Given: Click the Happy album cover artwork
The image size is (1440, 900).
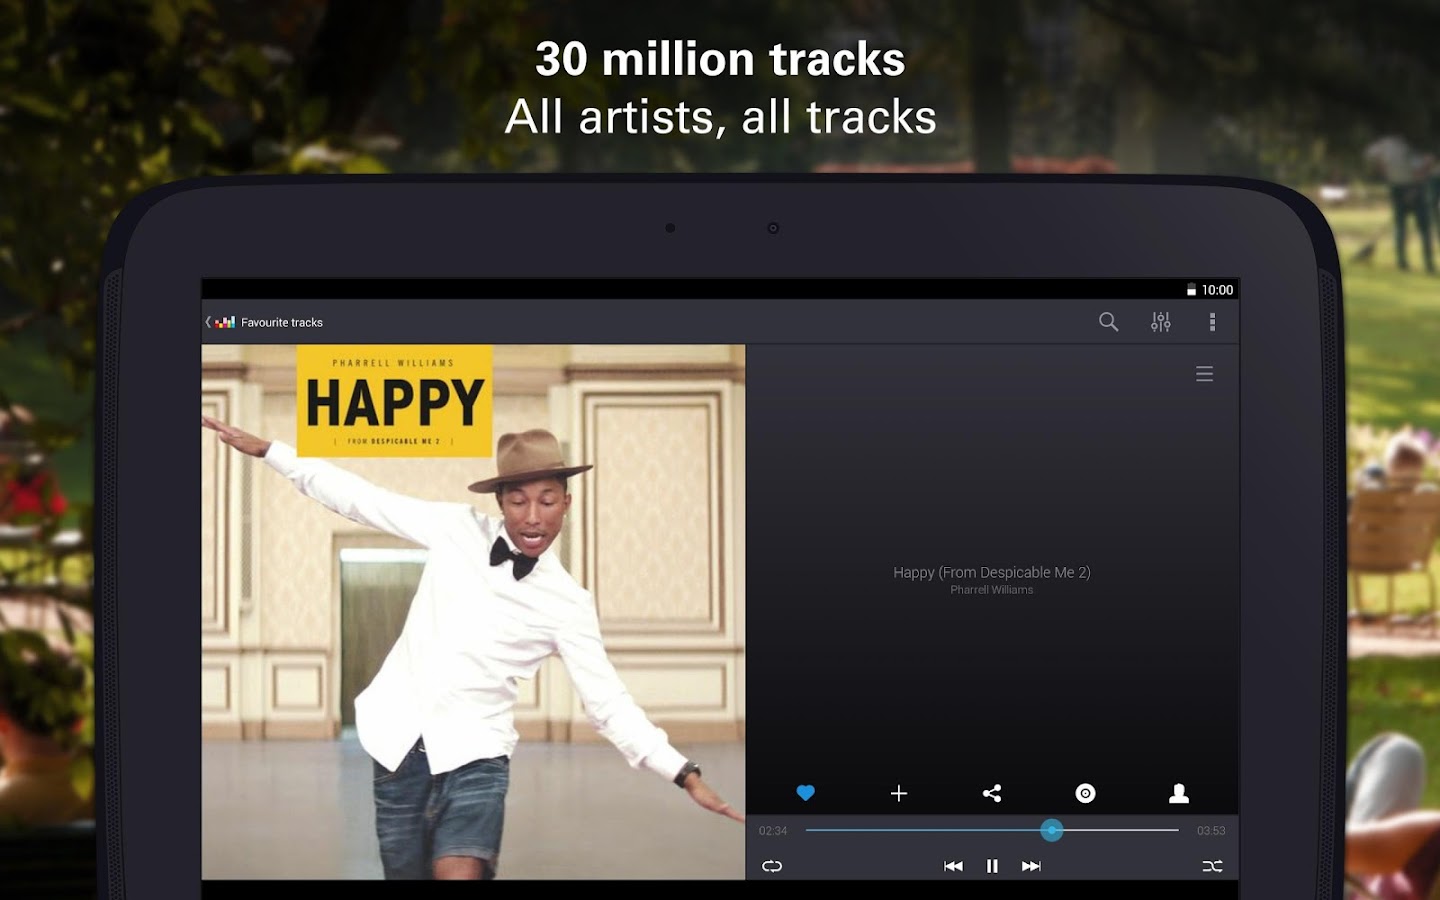Looking at the screenshot, I should [473, 612].
